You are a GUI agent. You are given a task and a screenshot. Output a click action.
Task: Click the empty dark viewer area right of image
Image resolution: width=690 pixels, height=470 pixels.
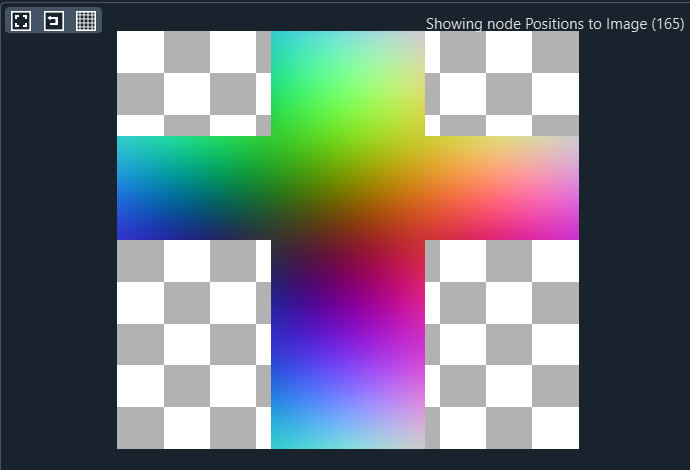(x=634, y=250)
